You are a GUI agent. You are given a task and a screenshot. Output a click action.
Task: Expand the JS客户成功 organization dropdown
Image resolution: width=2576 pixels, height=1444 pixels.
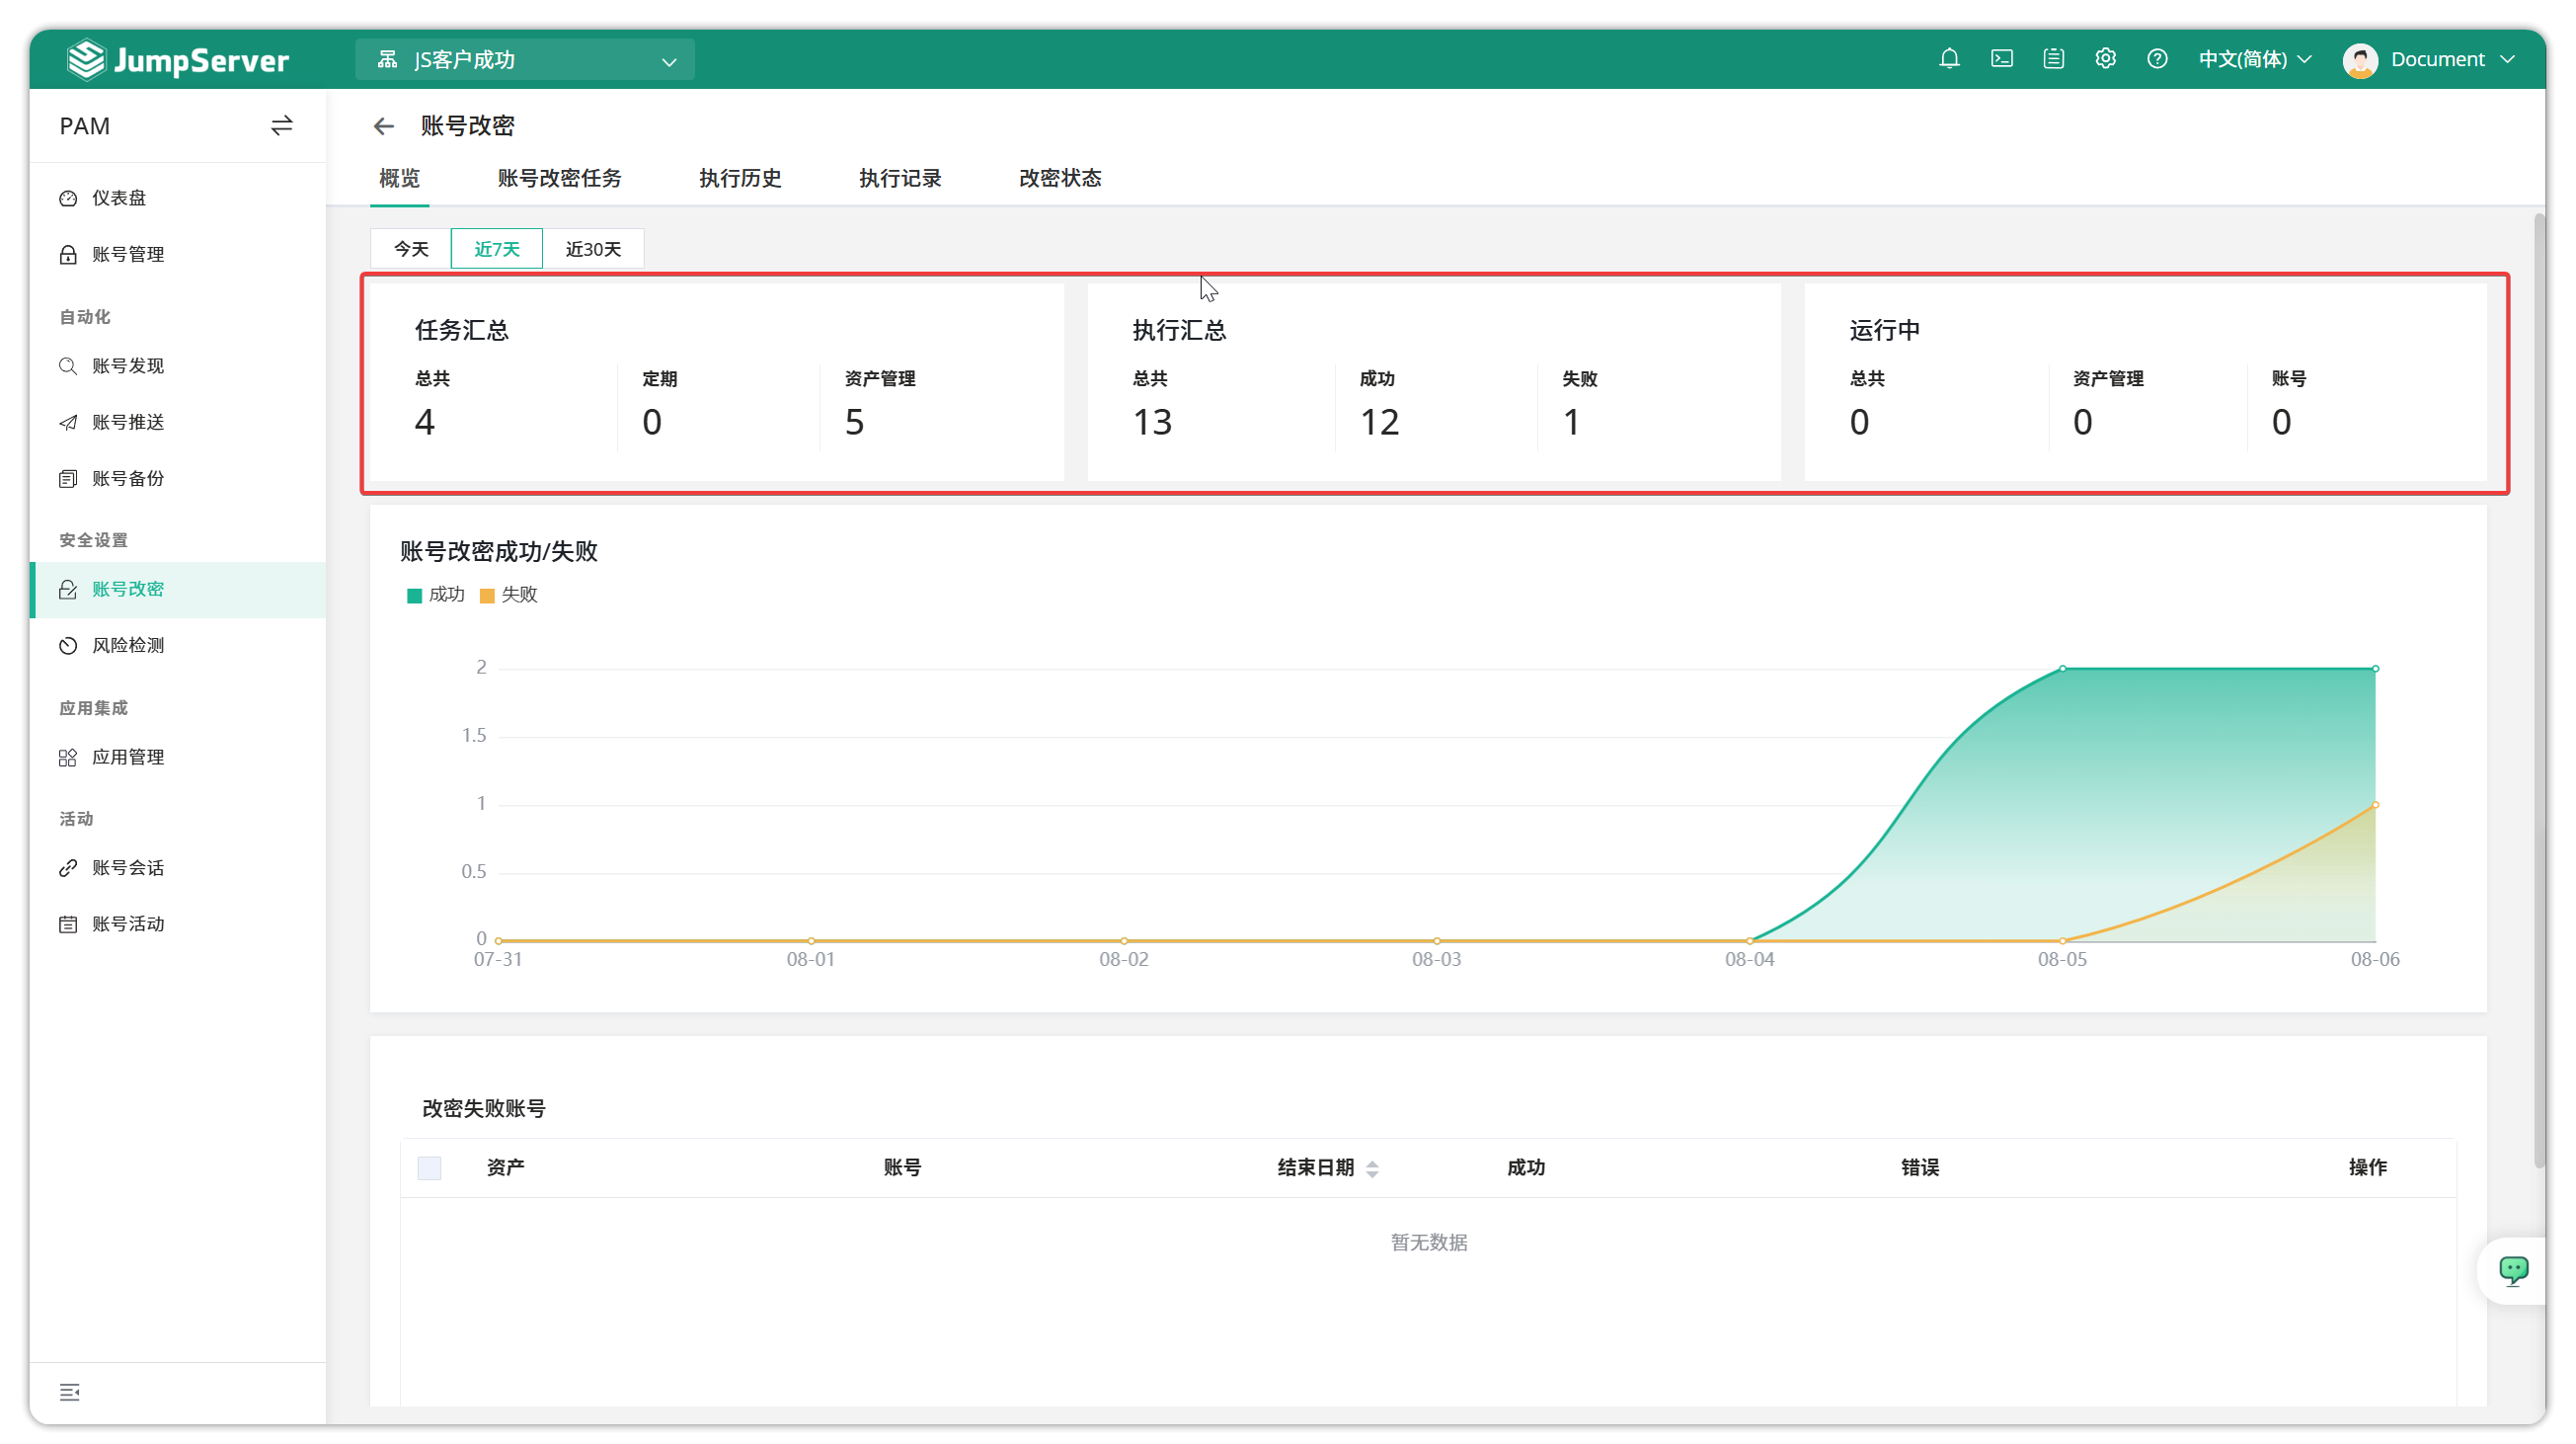[x=524, y=60]
